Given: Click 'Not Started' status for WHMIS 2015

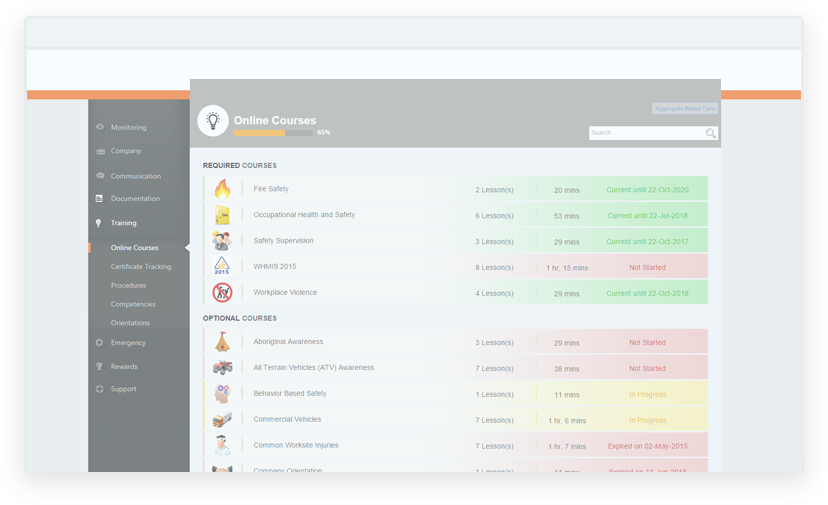Looking at the screenshot, I should point(647,267).
